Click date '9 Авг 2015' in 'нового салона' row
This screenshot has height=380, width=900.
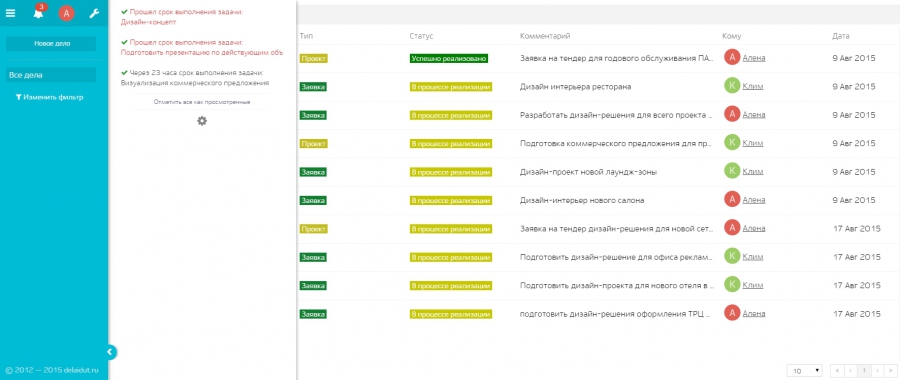(x=854, y=200)
